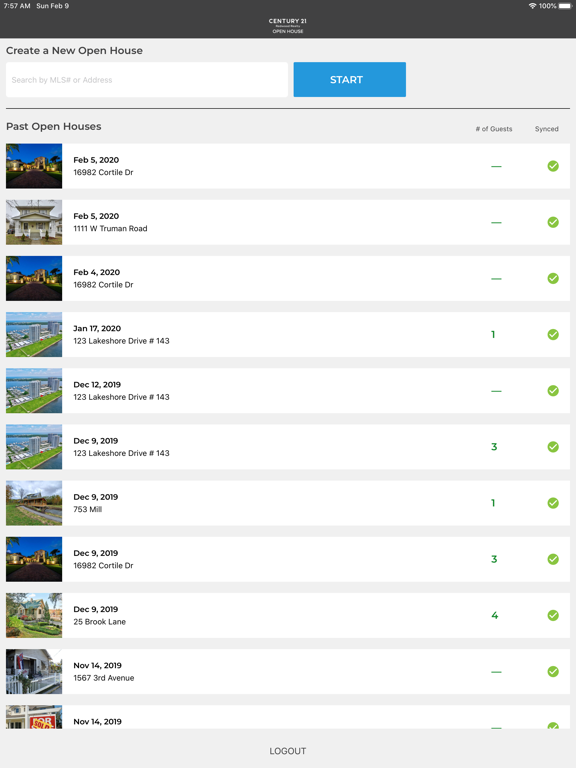
Task: Select the 25 Brook Lane address text
Action: tap(99, 622)
